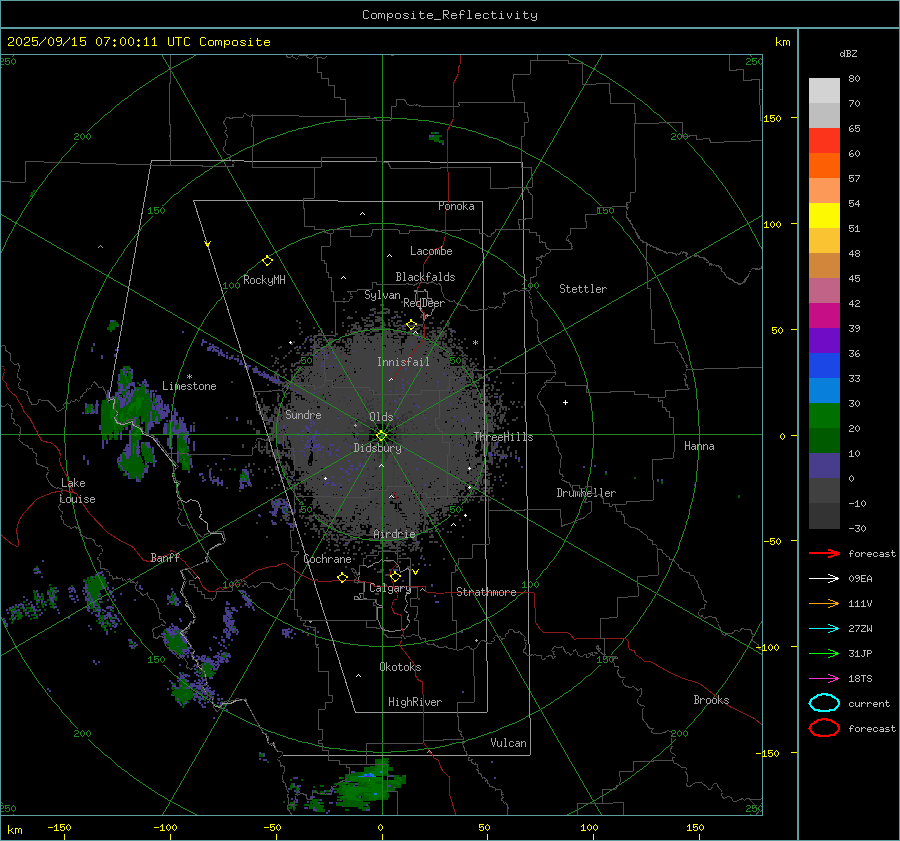Click the Vulcan map label
This screenshot has height=841, width=900.
pyautogui.click(x=508, y=743)
